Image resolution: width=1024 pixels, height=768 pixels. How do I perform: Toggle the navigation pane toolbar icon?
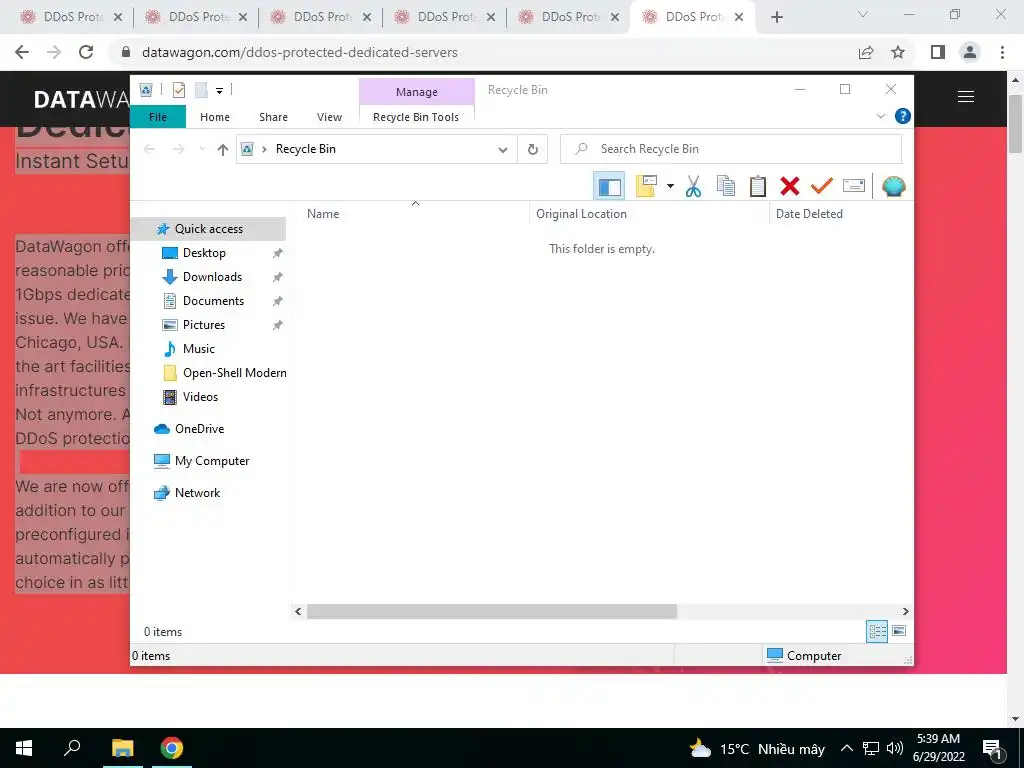point(609,186)
